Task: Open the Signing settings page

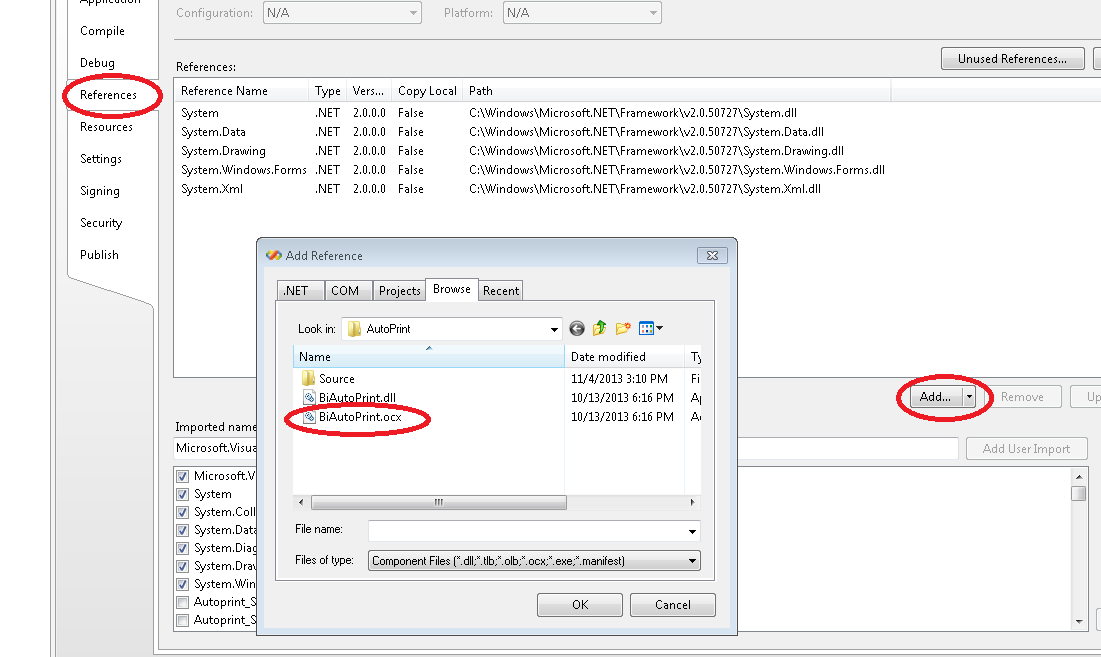Action: pos(100,191)
